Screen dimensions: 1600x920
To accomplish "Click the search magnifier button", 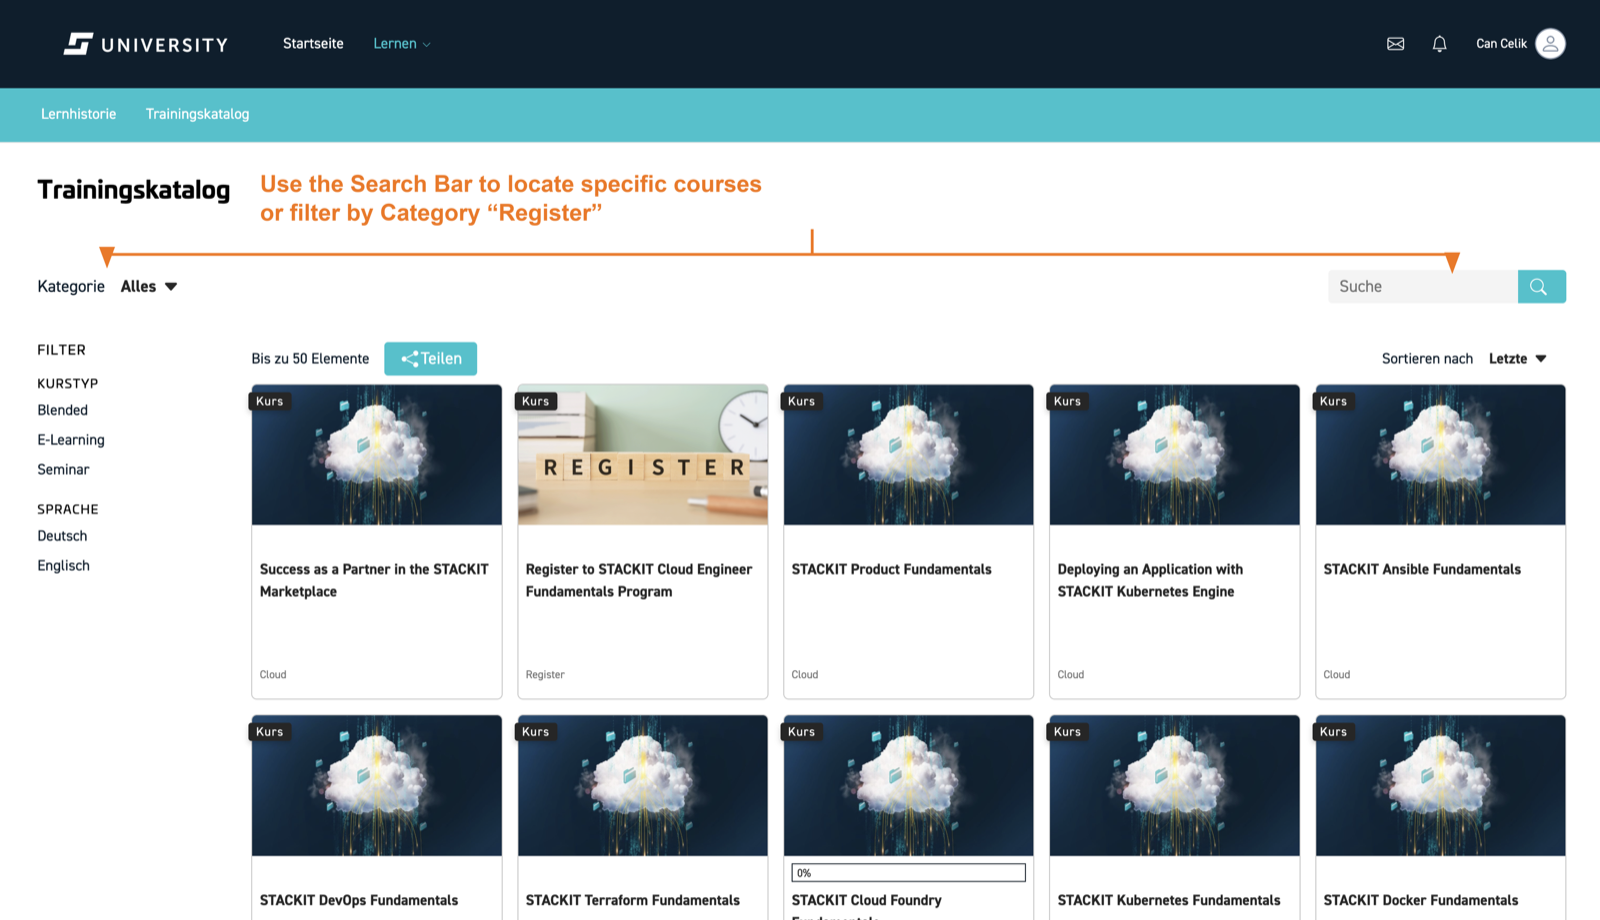I will click(x=1541, y=287).
